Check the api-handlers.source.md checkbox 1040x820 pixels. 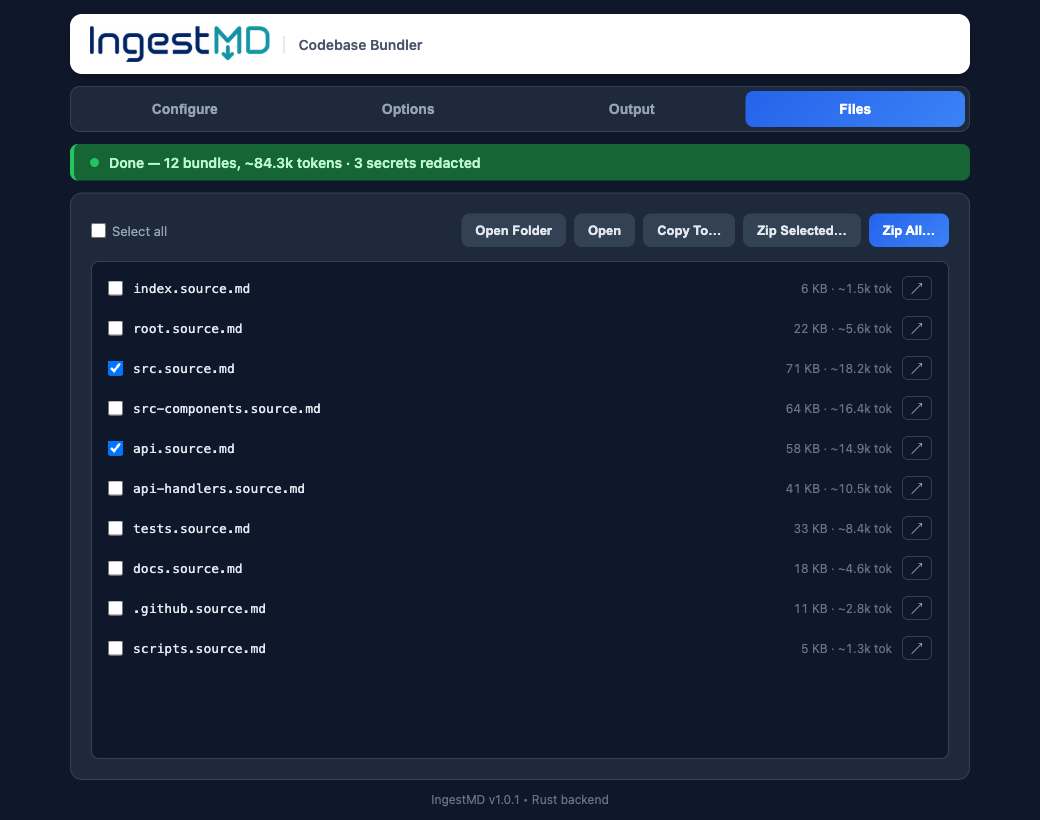tap(115, 488)
